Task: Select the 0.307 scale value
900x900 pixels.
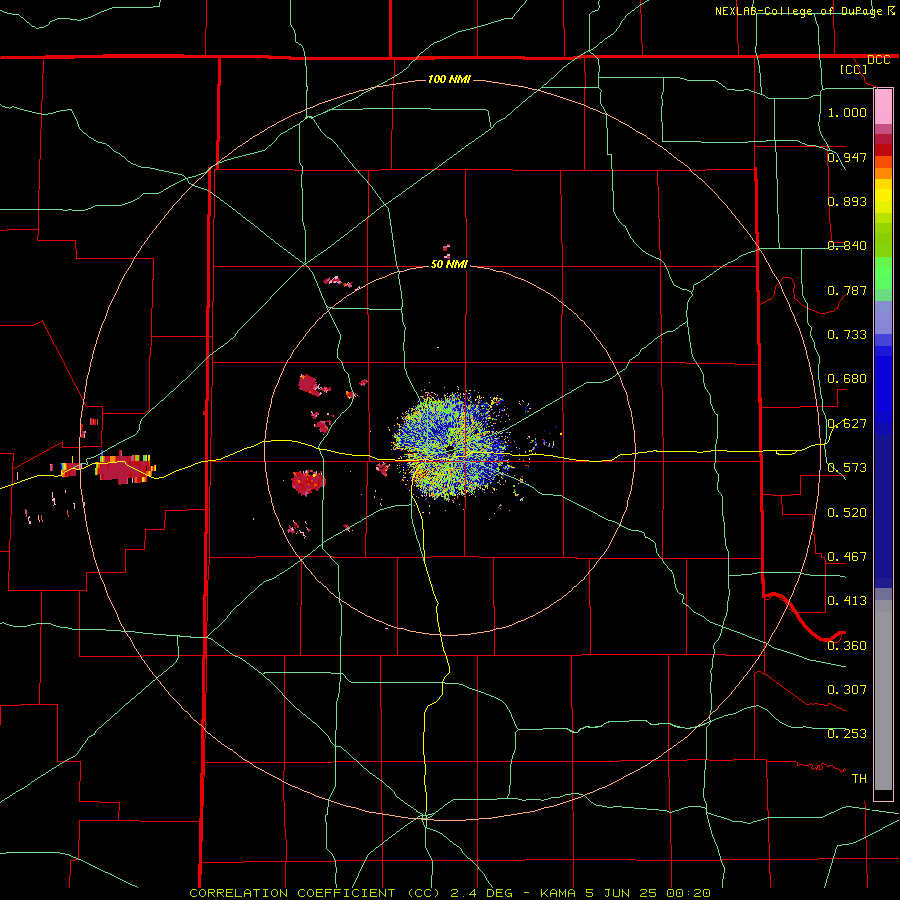Action: tap(847, 690)
